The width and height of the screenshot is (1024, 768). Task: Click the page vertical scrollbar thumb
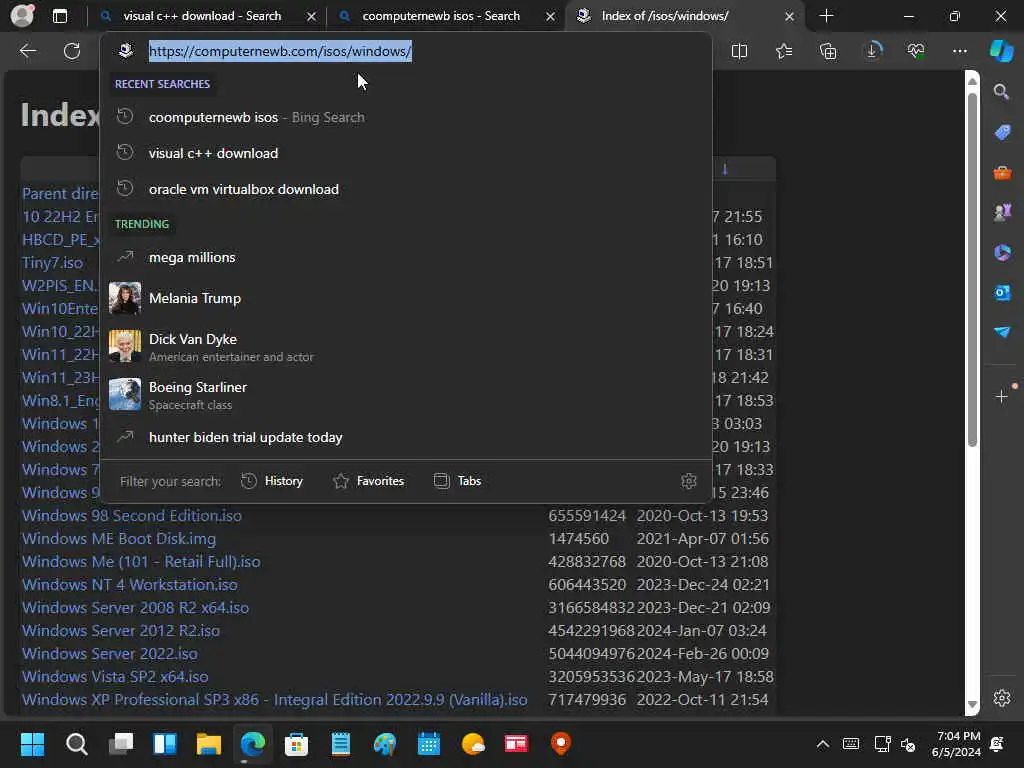pyautogui.click(x=972, y=268)
